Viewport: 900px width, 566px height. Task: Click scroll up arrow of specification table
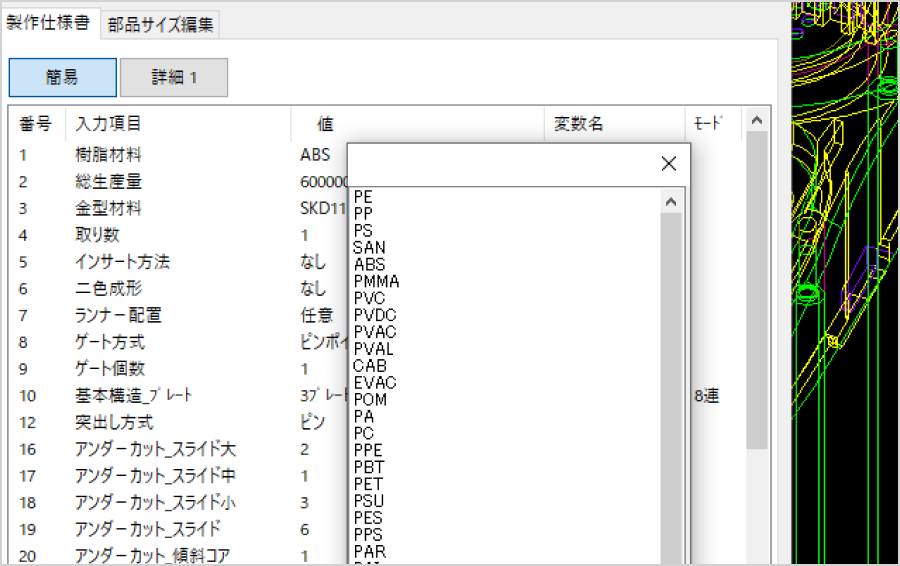click(756, 121)
